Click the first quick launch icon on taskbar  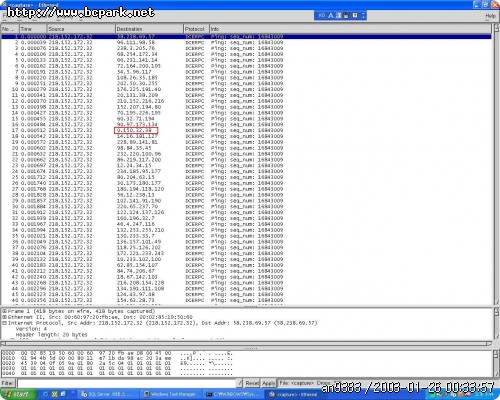(x=46, y=394)
